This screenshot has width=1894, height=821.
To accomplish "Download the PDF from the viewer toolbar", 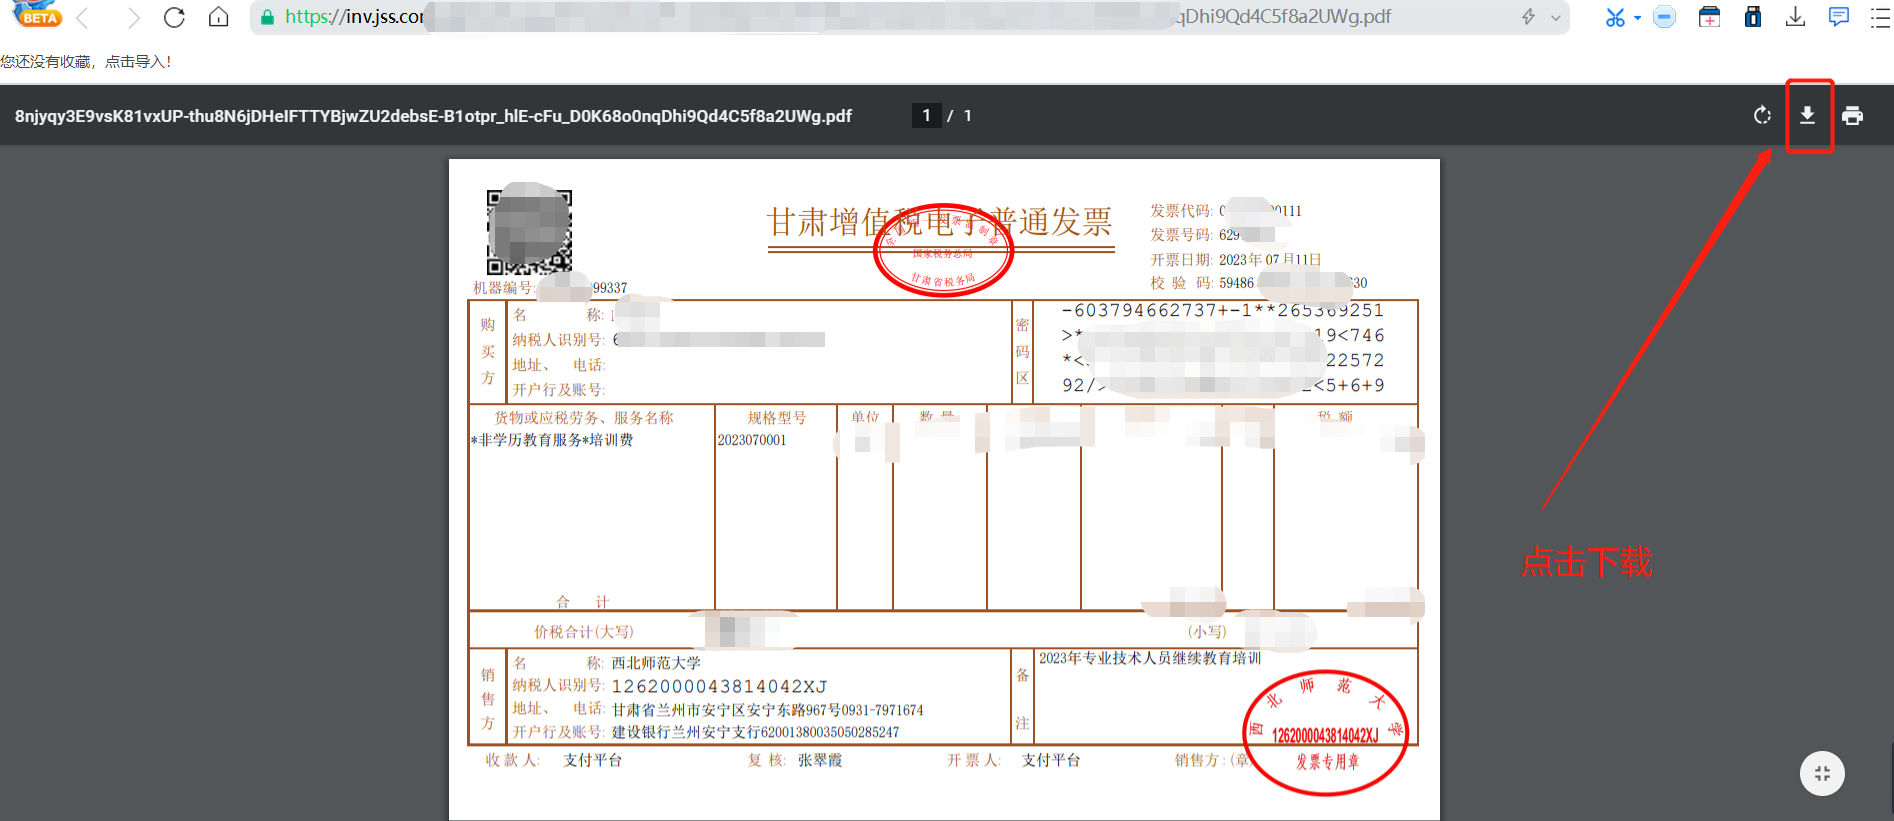I will tap(1807, 116).
